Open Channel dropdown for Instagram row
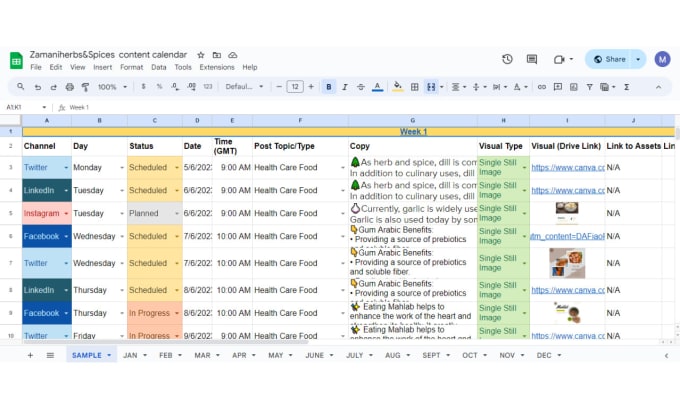 point(66,213)
